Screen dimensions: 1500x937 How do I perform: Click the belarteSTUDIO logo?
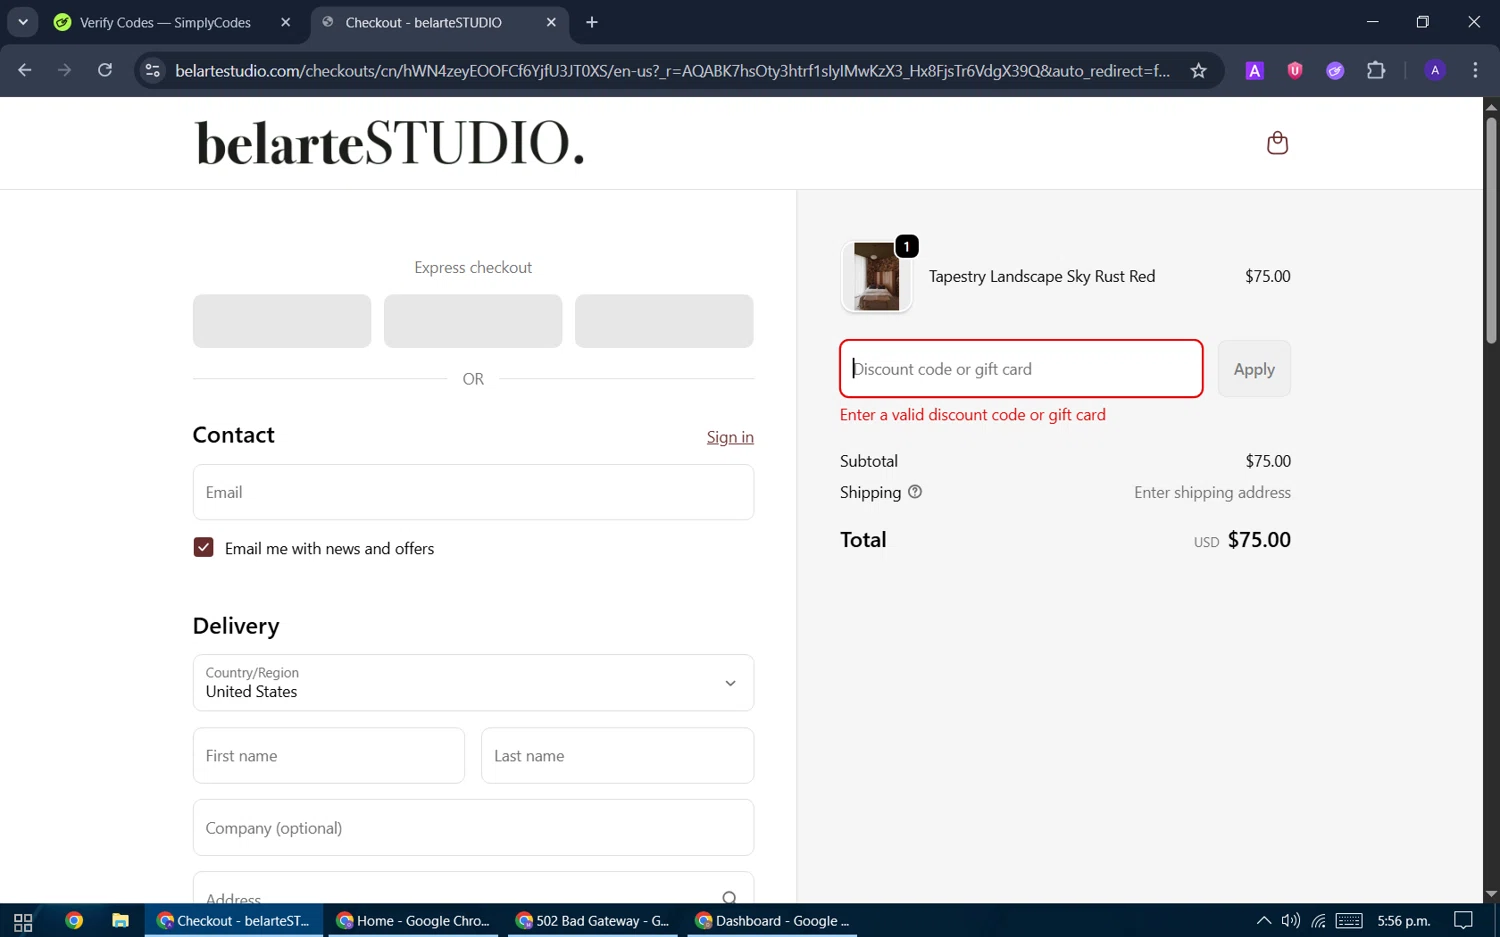[389, 143]
